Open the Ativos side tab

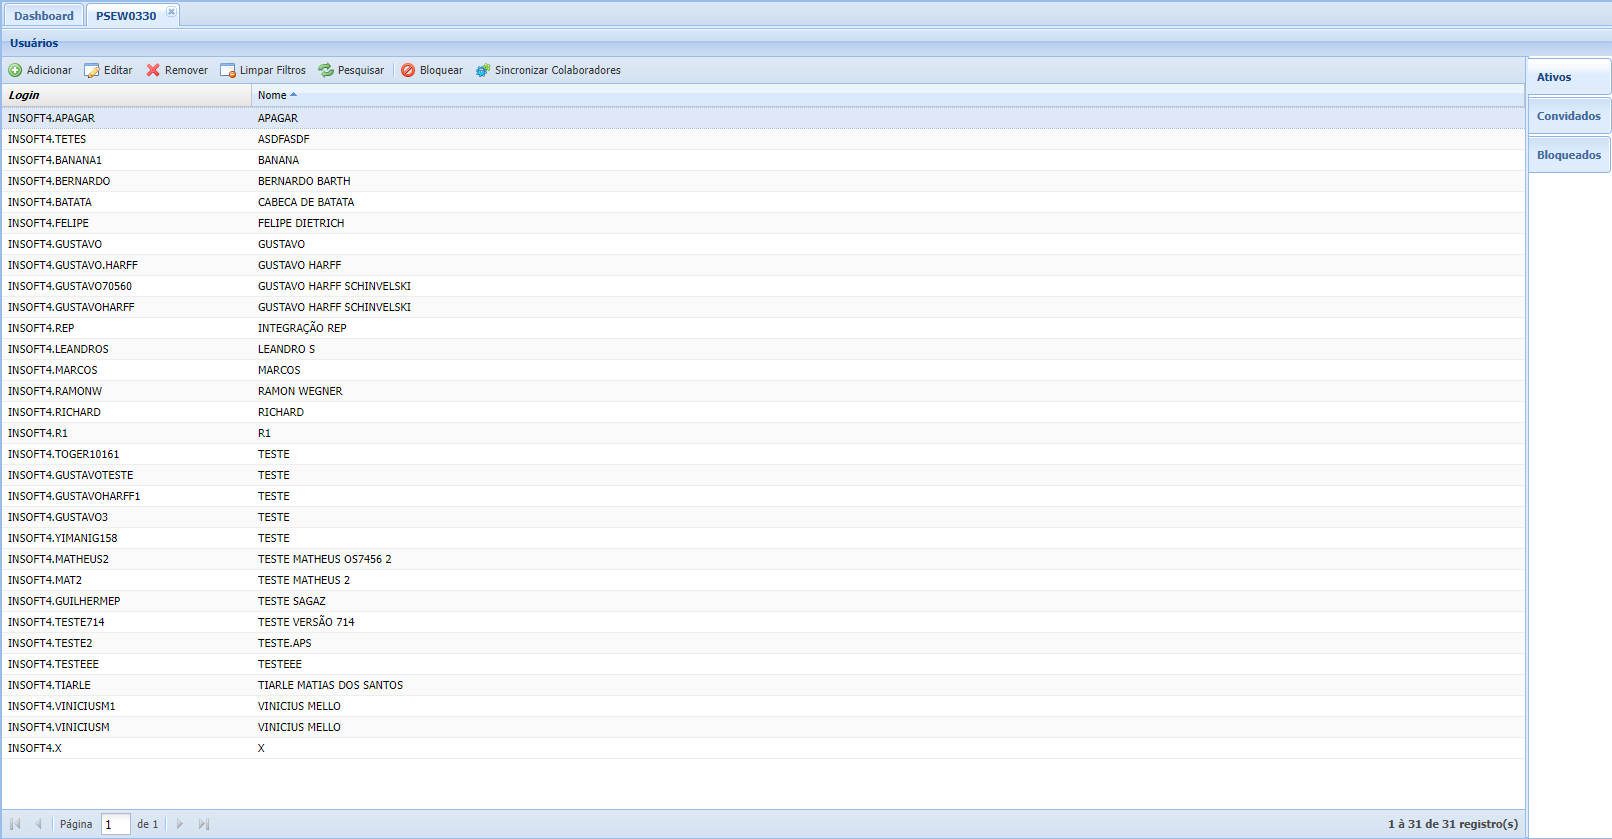tap(1569, 77)
